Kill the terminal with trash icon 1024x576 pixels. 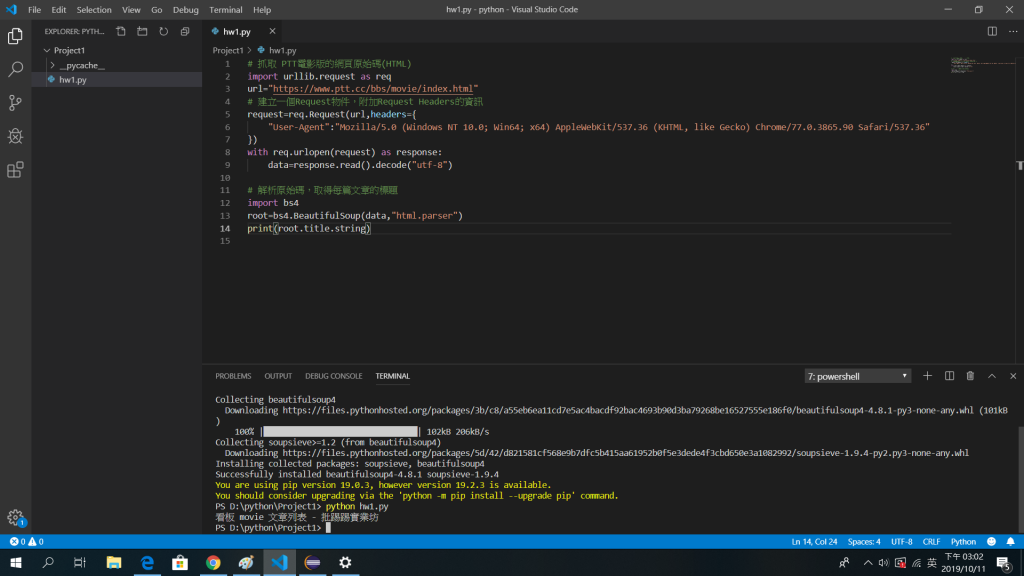coord(970,376)
